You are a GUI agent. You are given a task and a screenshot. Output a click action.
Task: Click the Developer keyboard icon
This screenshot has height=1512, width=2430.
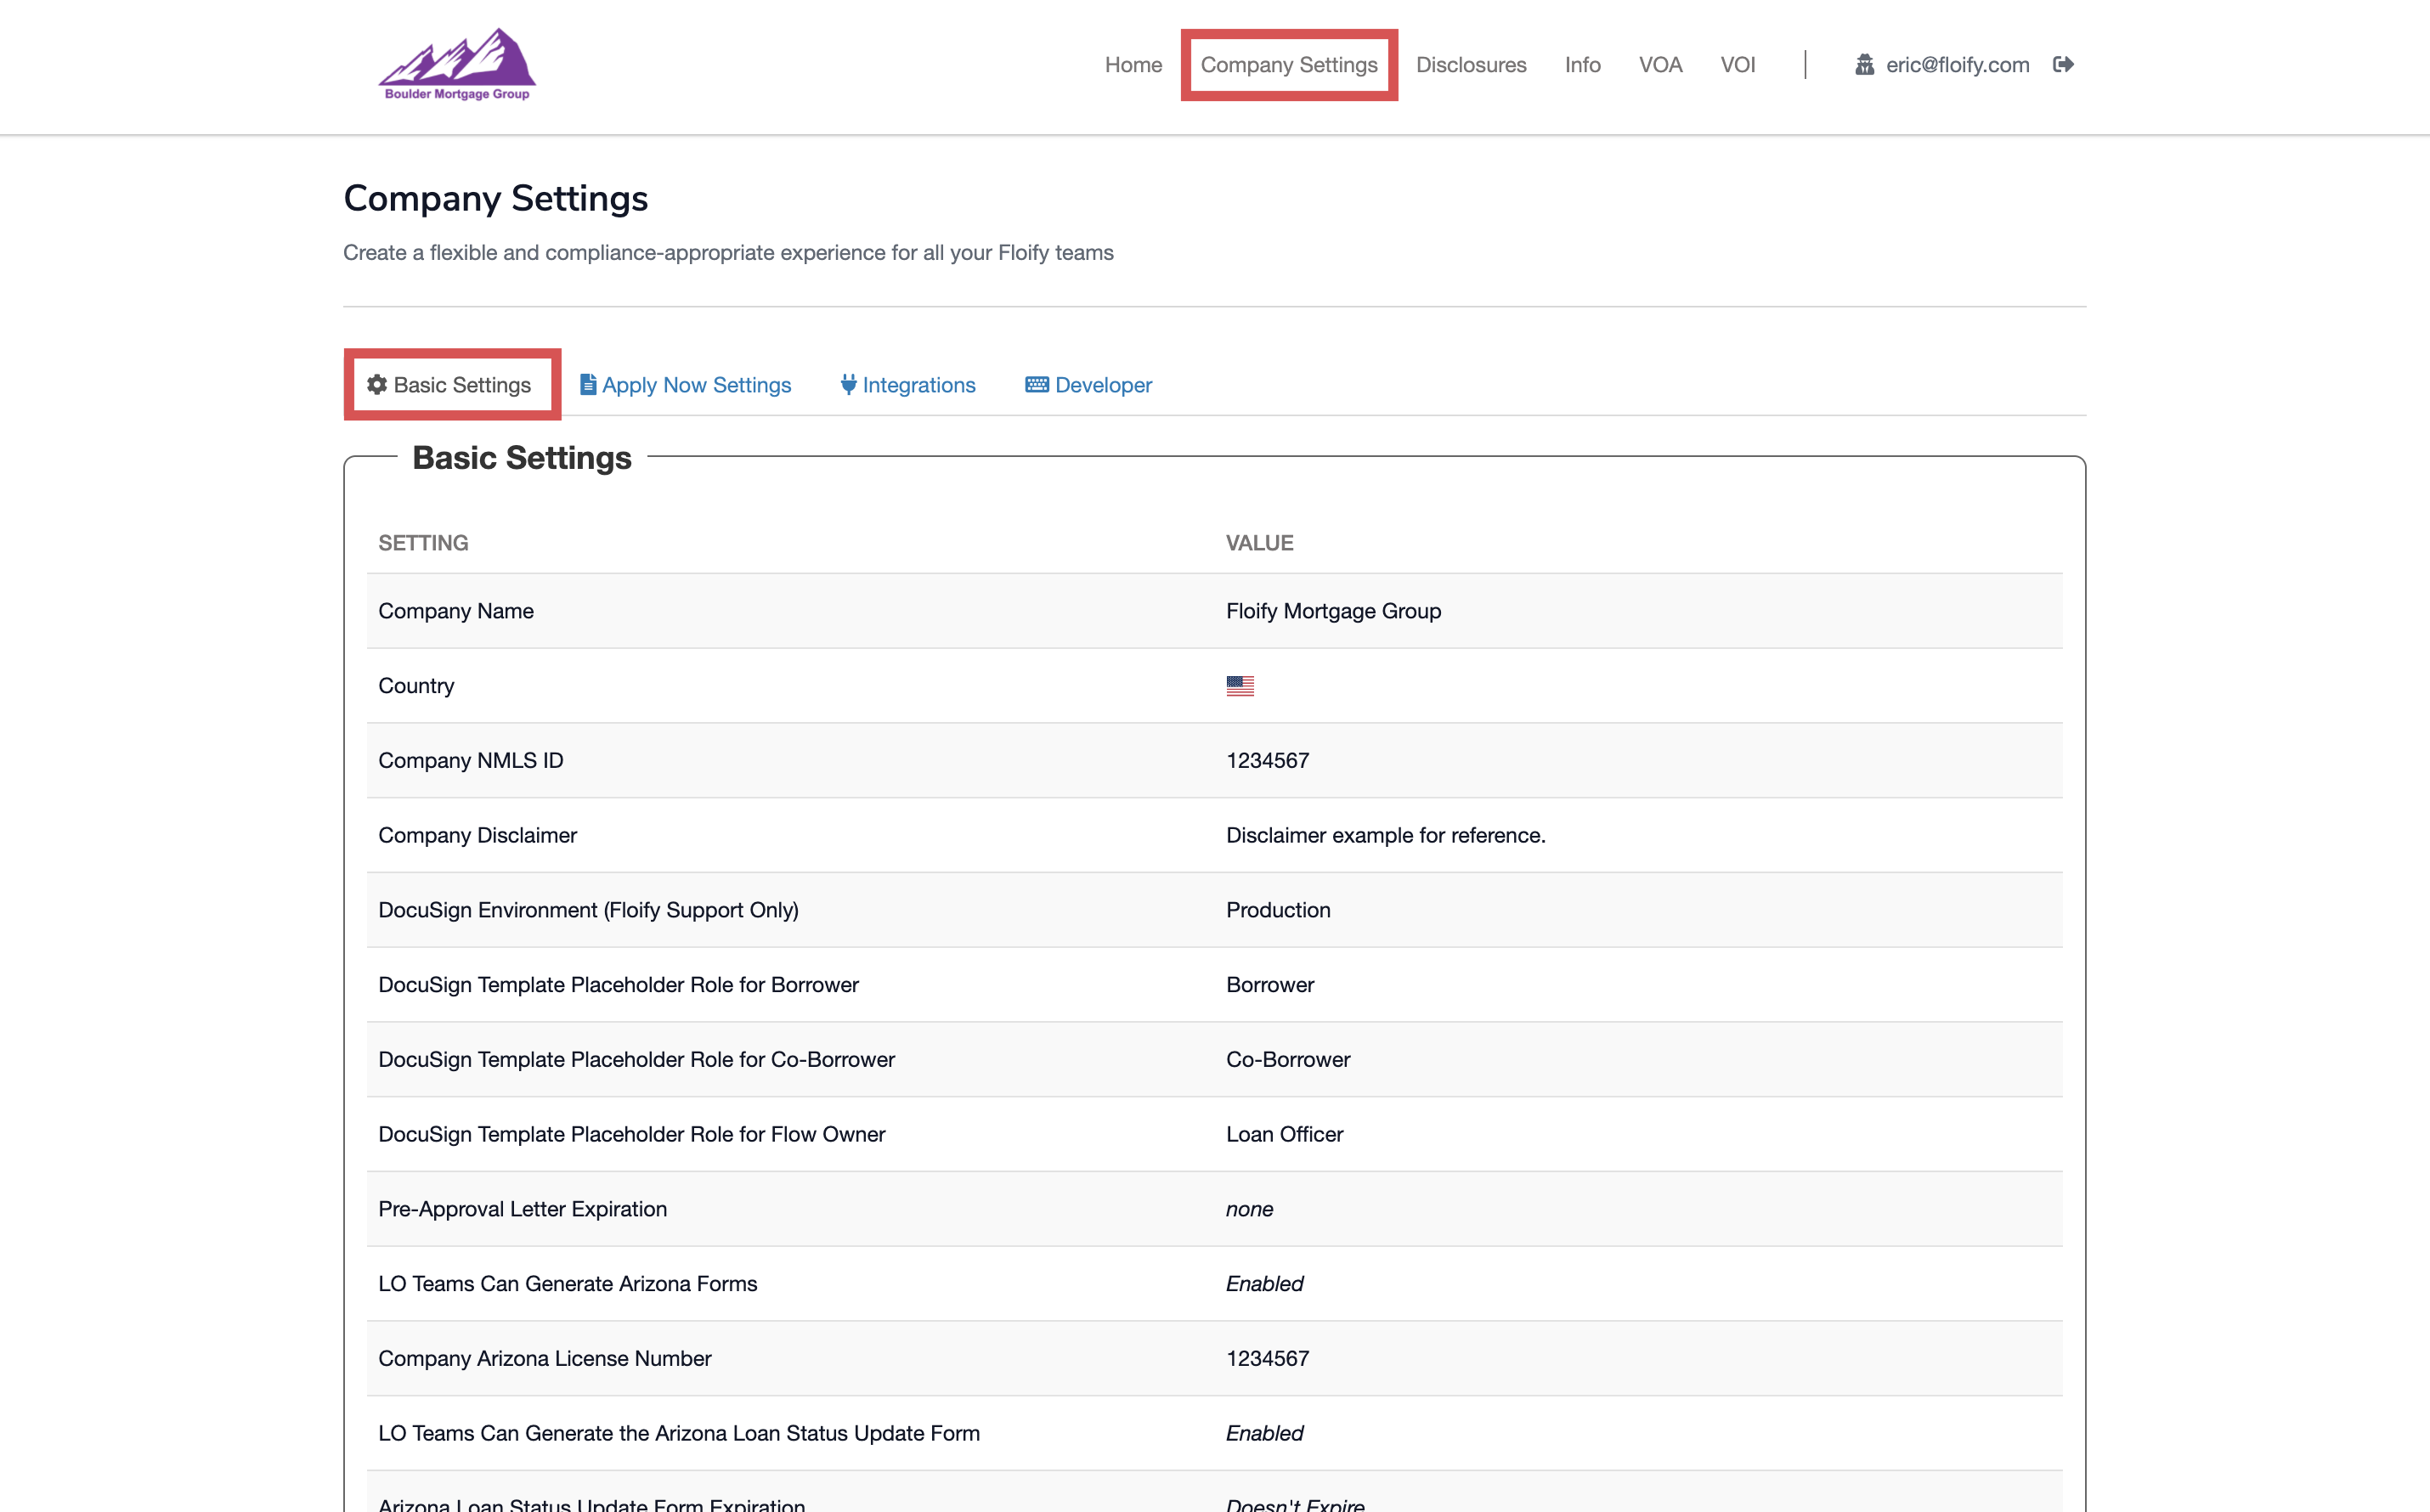click(x=1036, y=385)
